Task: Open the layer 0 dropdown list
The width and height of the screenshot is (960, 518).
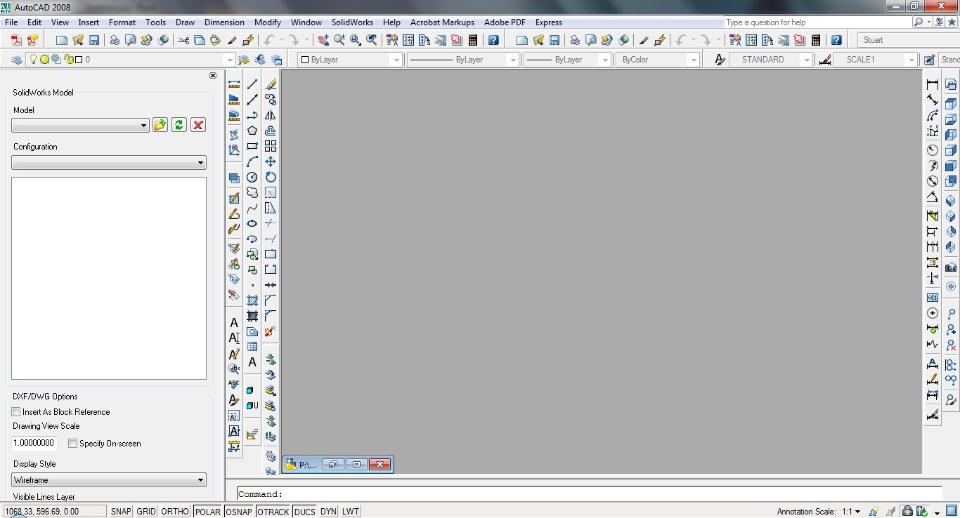Action: pos(230,59)
